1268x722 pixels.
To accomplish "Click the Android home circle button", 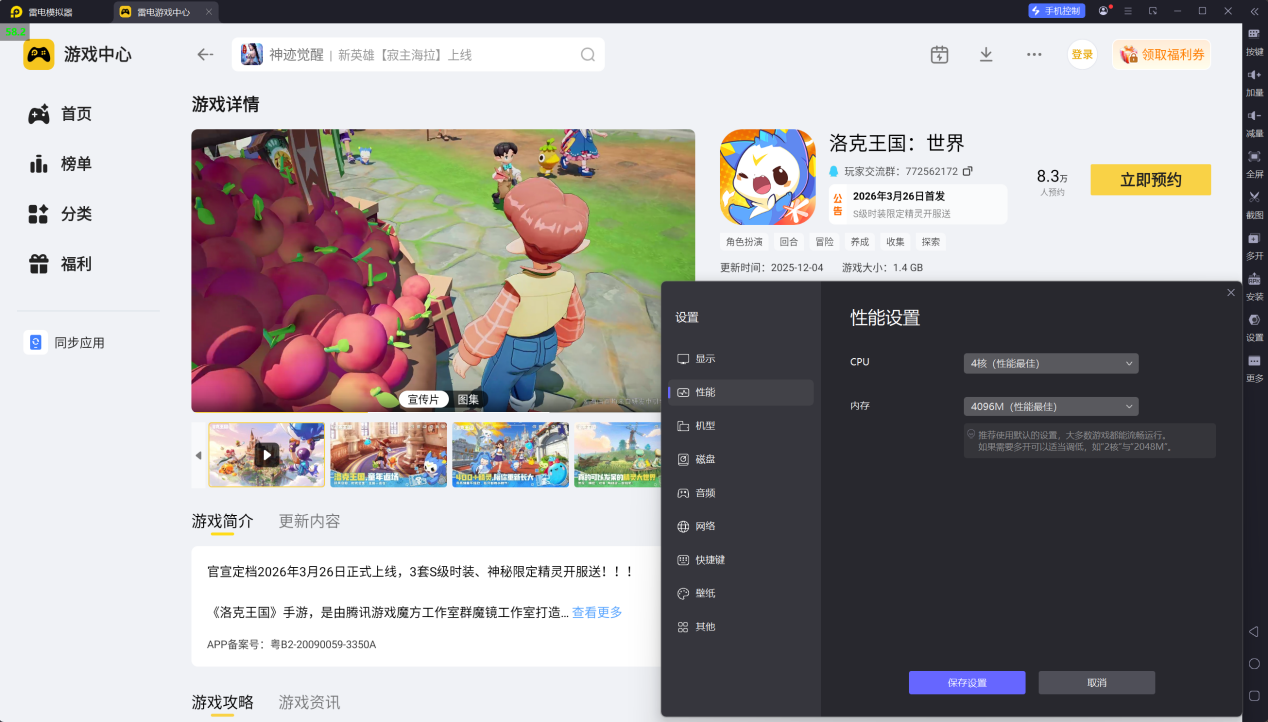I will click(x=1254, y=664).
